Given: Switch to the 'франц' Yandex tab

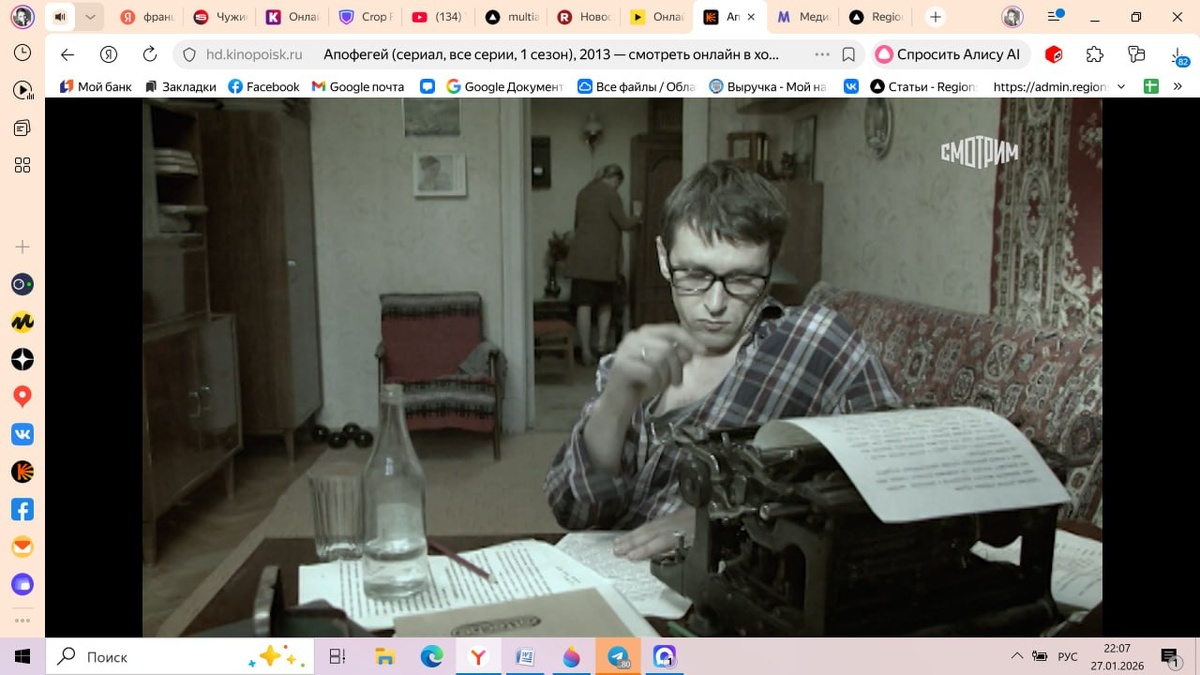Looking at the screenshot, I should point(147,17).
